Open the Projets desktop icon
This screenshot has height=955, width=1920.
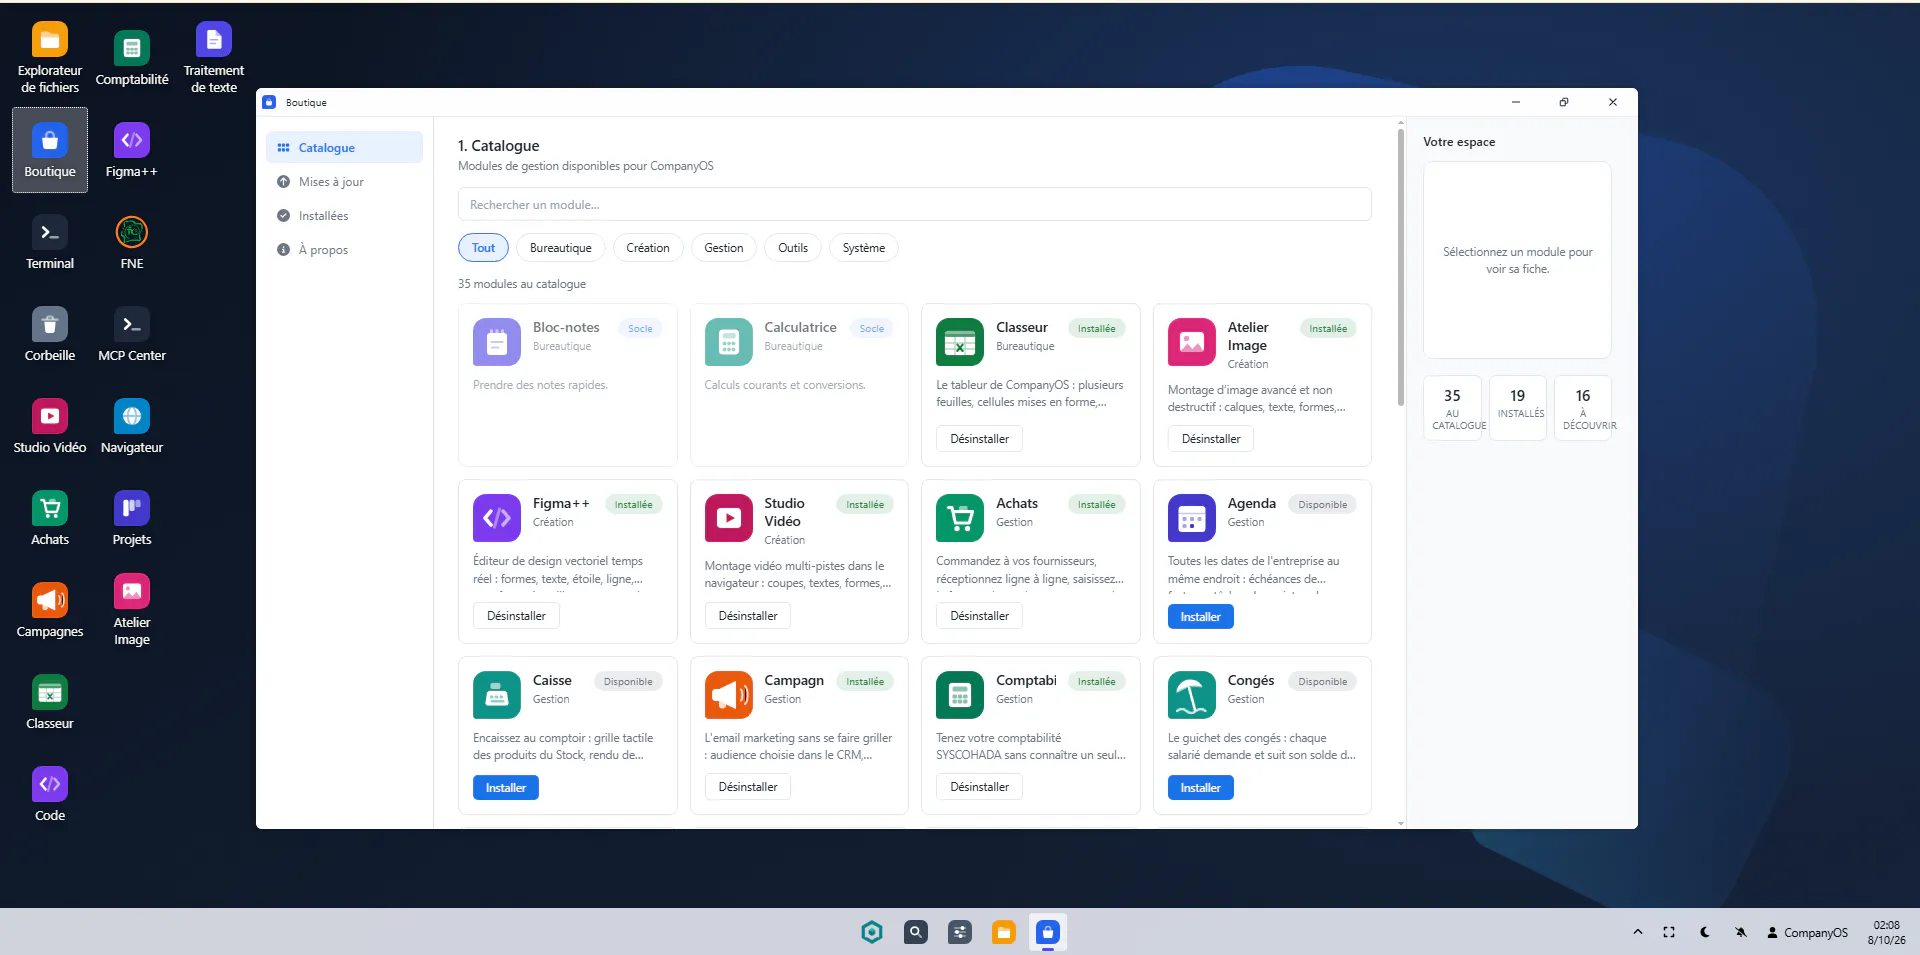coord(132,518)
